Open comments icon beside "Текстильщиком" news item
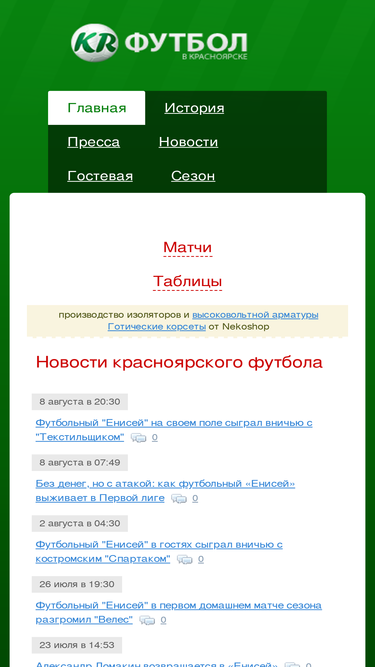Viewport: 375px width, 667px height. click(x=138, y=437)
